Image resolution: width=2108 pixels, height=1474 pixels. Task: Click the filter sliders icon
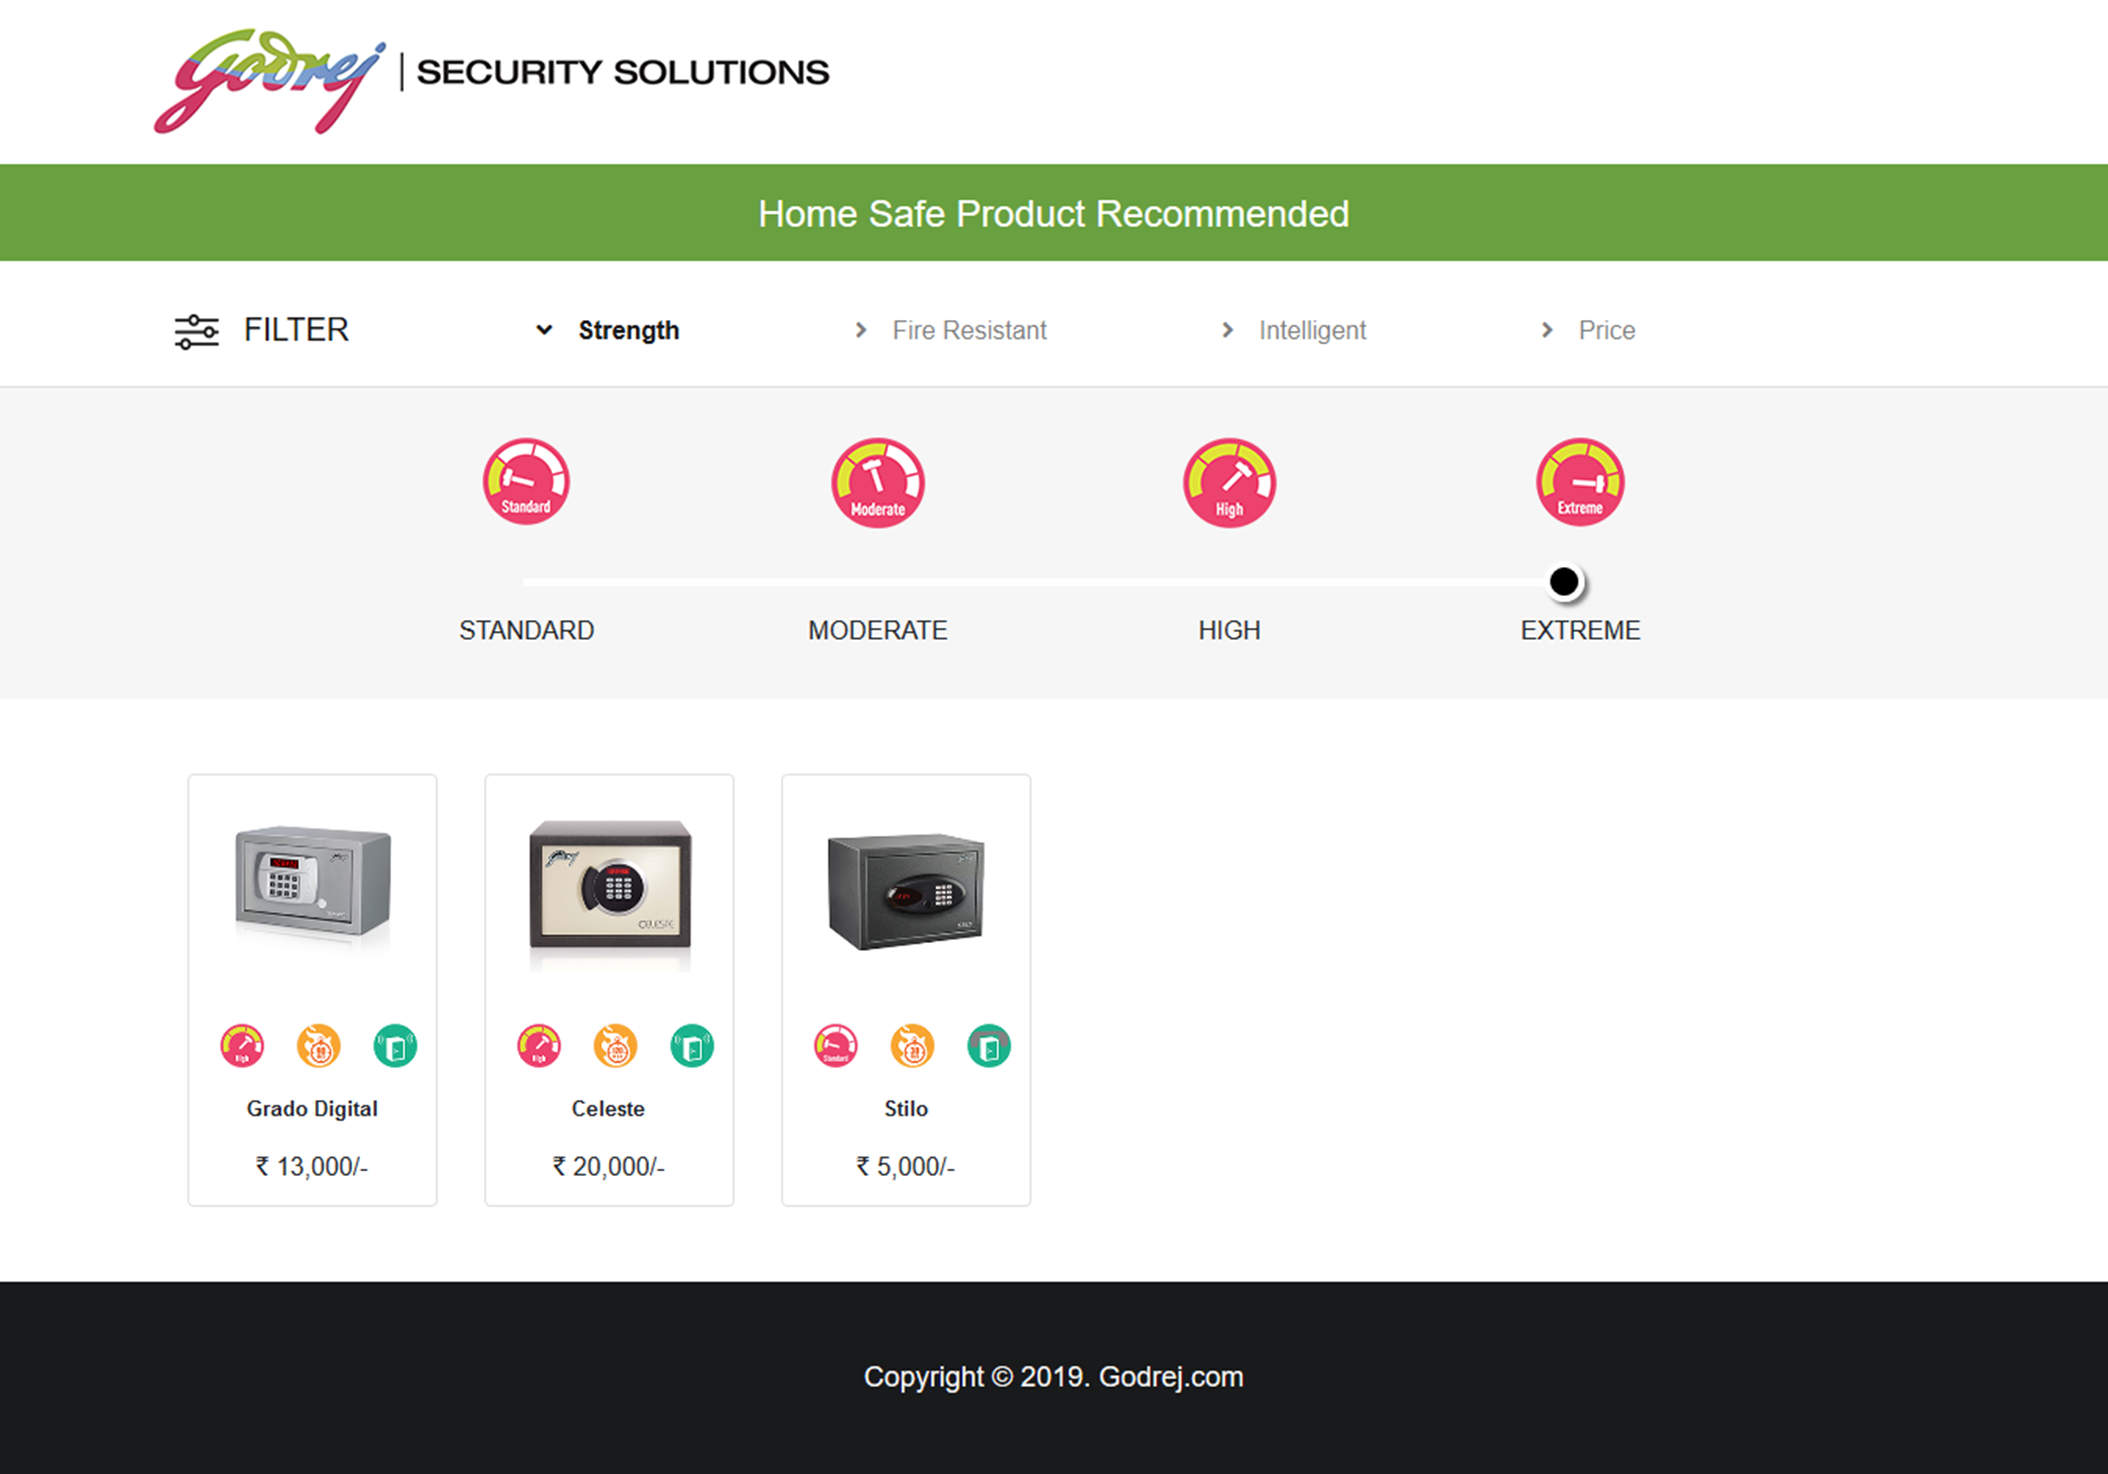(x=196, y=331)
